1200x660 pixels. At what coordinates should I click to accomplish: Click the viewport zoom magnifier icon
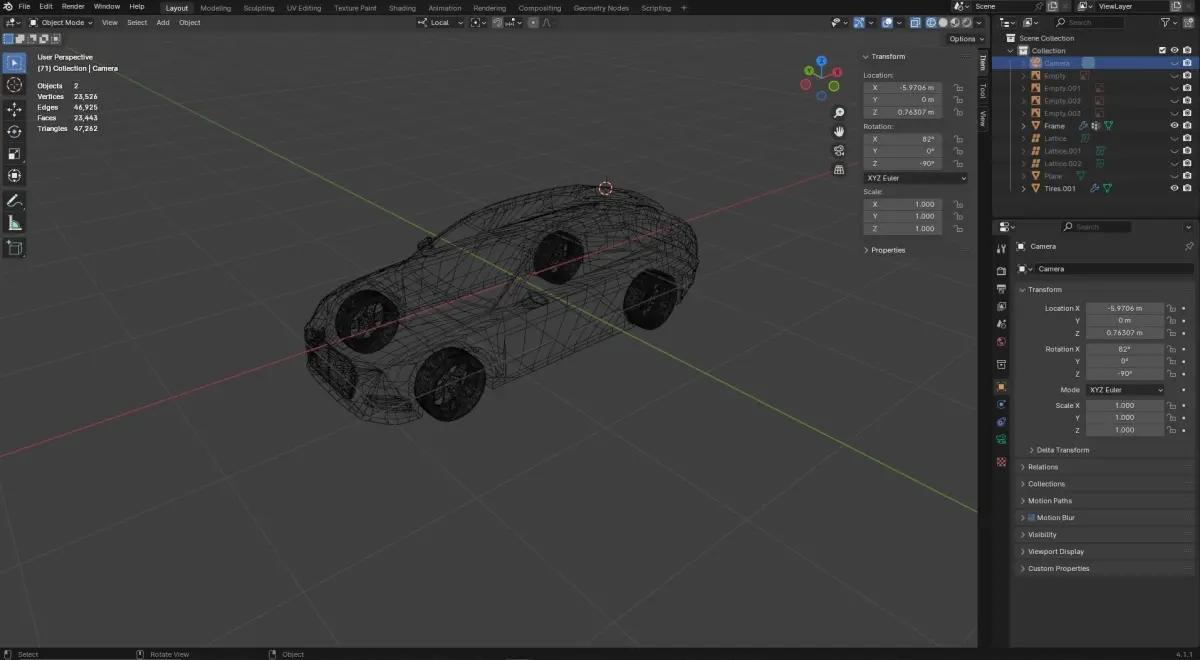click(839, 113)
